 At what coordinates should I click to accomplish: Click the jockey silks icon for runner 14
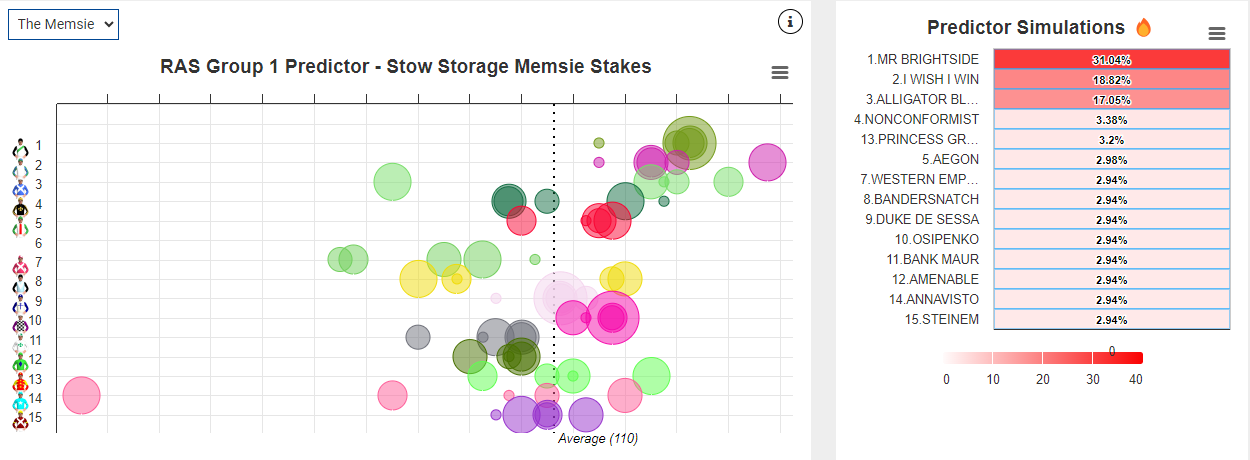click(x=20, y=401)
